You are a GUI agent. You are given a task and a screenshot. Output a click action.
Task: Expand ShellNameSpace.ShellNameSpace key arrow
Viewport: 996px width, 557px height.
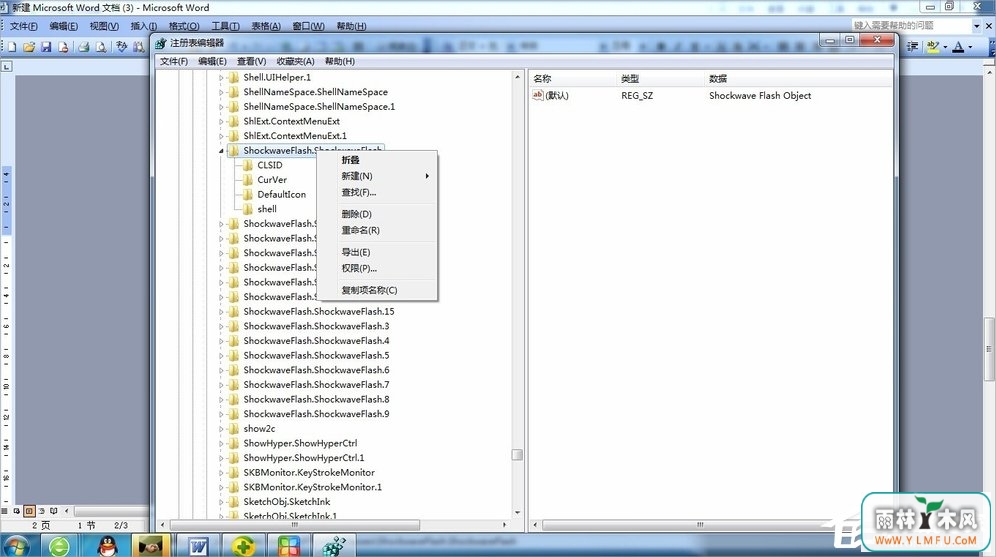(x=221, y=92)
